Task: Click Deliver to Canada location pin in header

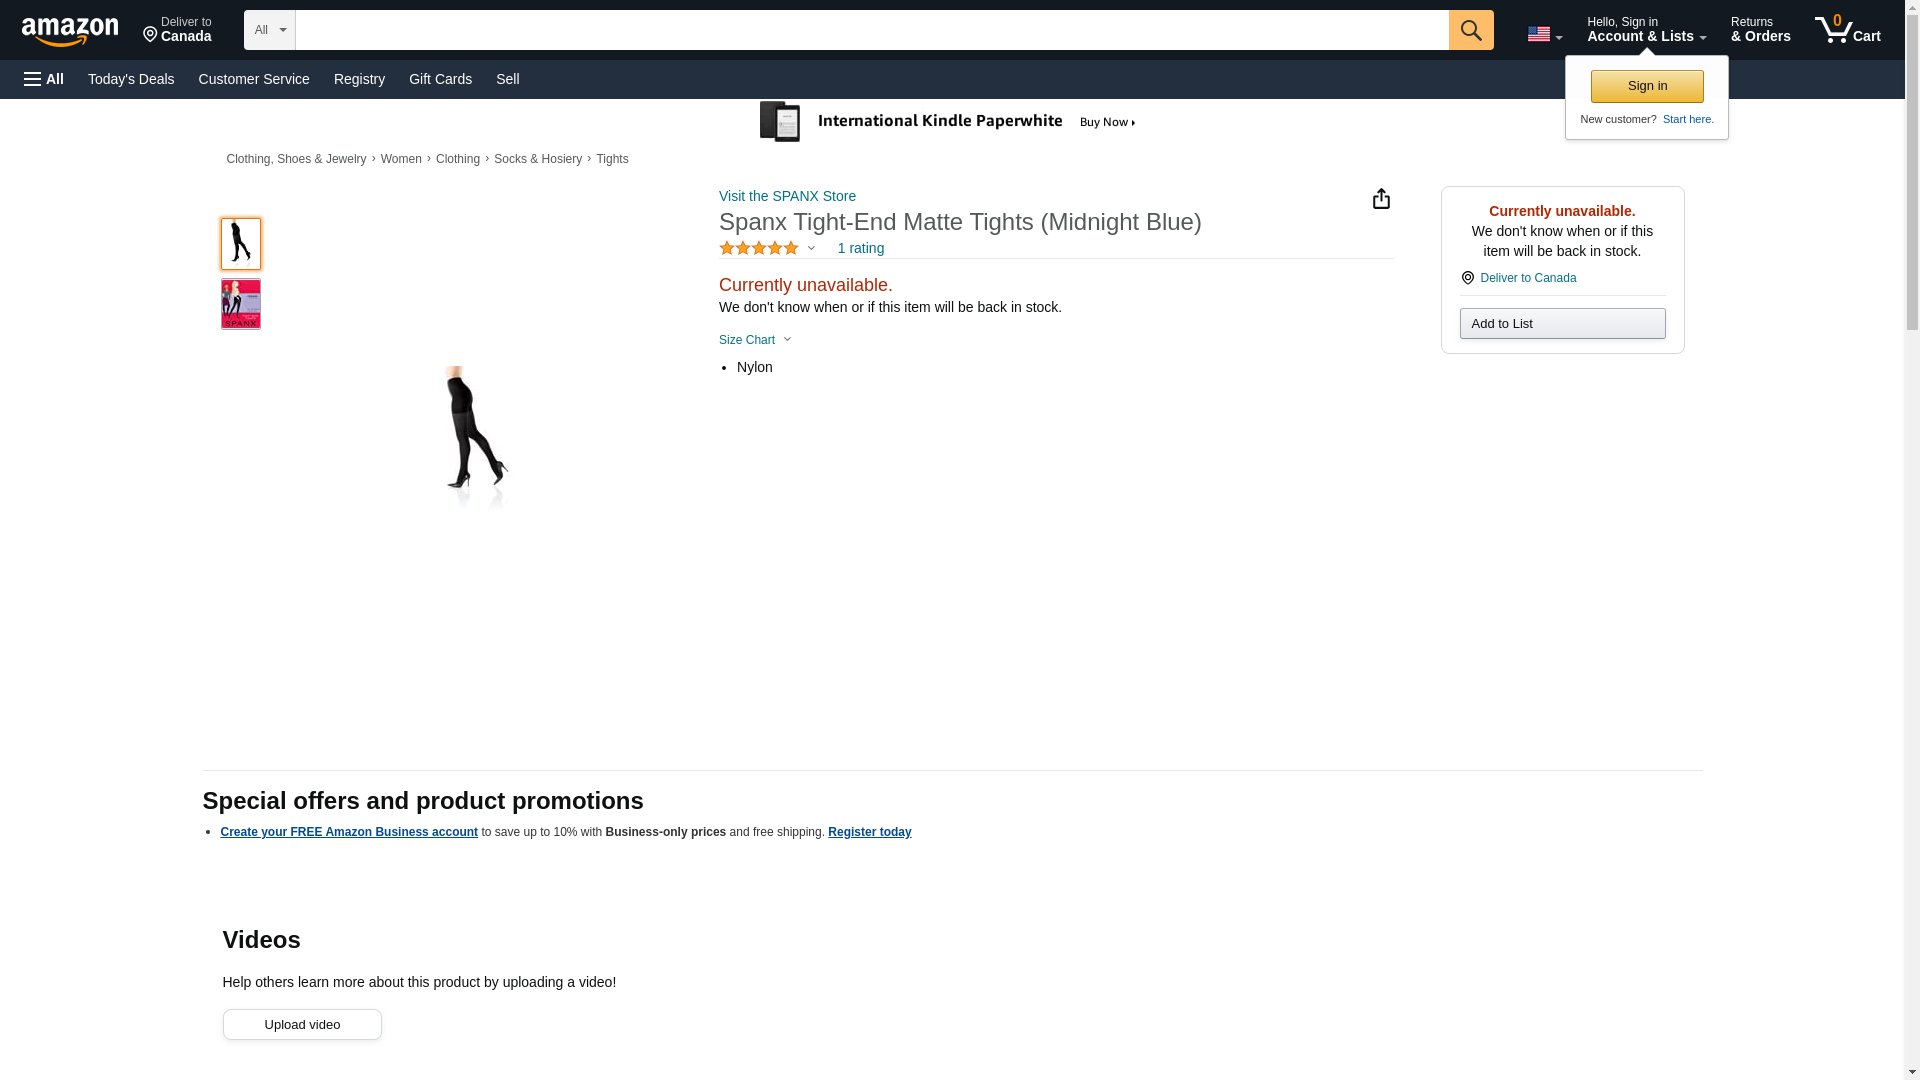Action: (177, 30)
